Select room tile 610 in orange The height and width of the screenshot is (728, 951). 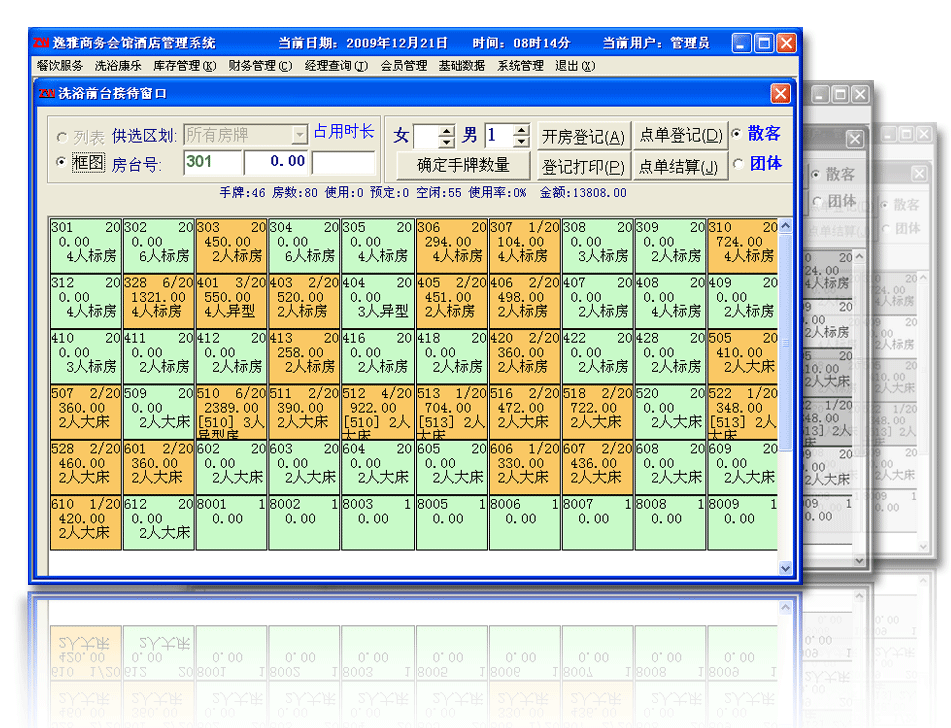click(x=85, y=519)
